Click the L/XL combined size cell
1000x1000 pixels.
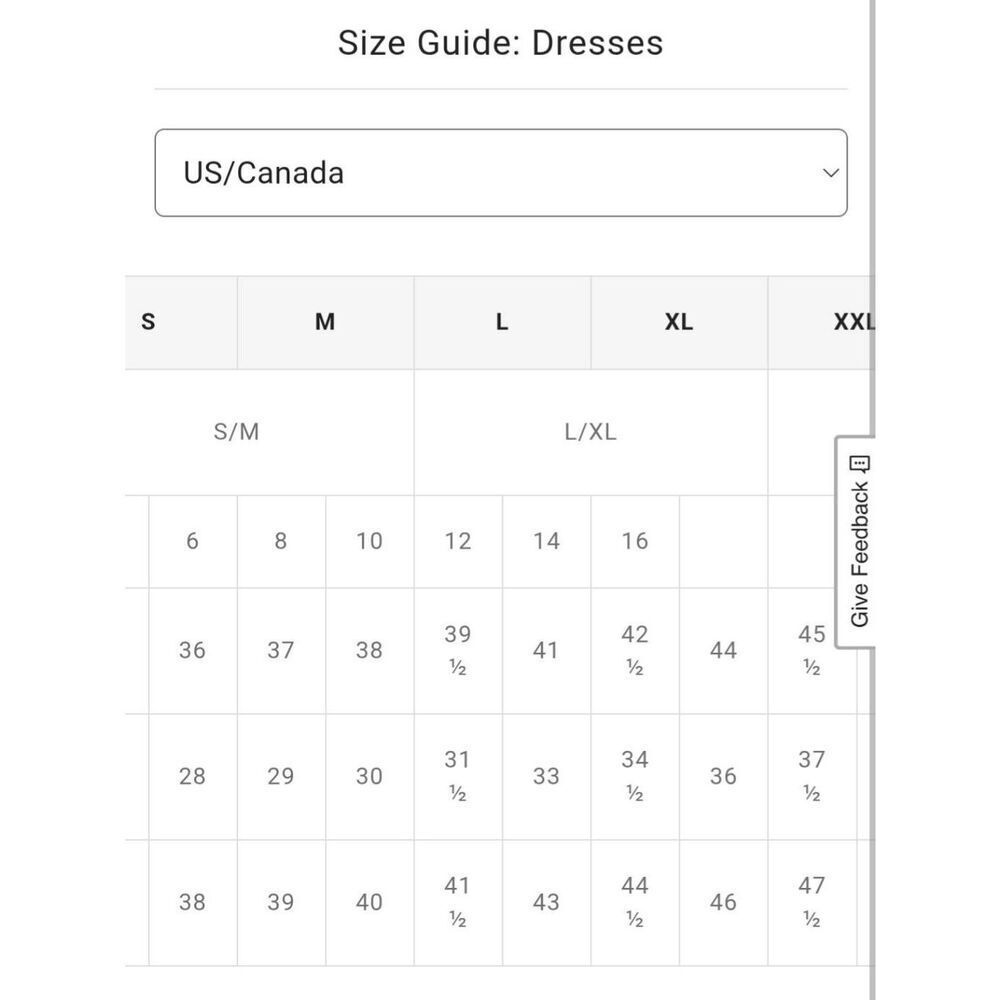click(591, 432)
